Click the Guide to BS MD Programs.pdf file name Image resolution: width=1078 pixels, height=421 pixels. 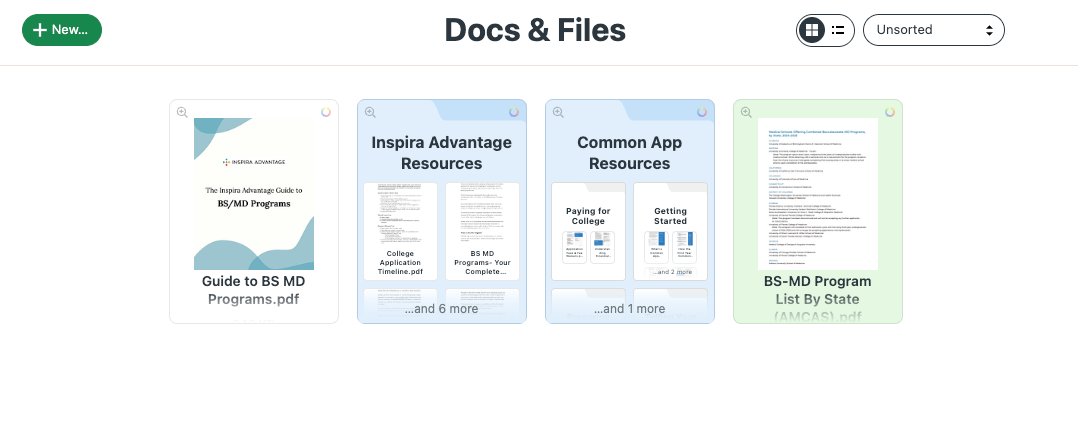click(254, 290)
